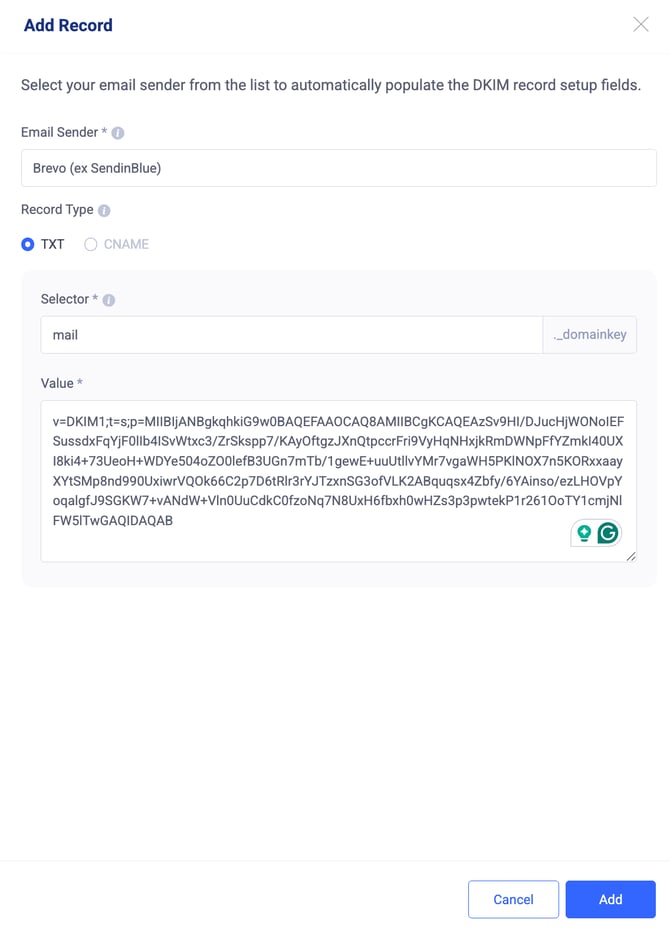Screen dimensions: 670x936
Task: Click the blue Add button
Action: point(610,899)
